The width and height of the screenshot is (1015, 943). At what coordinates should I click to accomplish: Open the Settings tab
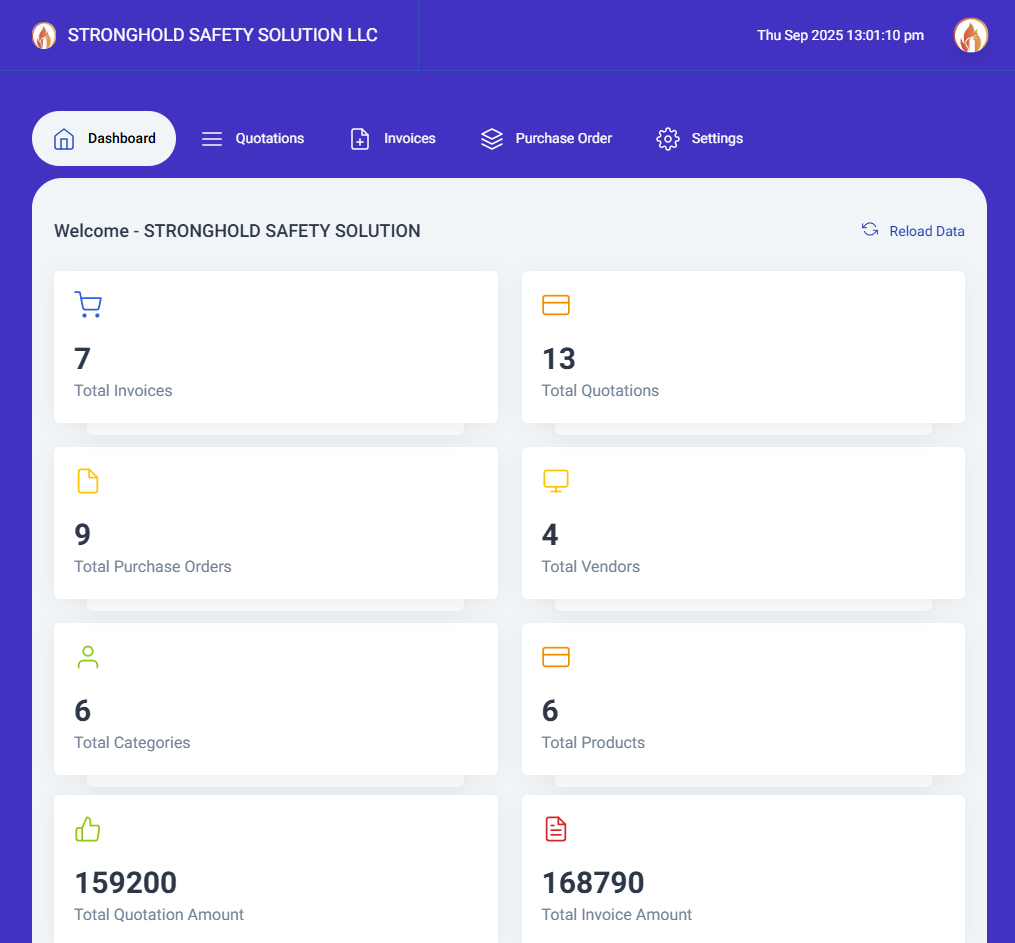699,139
